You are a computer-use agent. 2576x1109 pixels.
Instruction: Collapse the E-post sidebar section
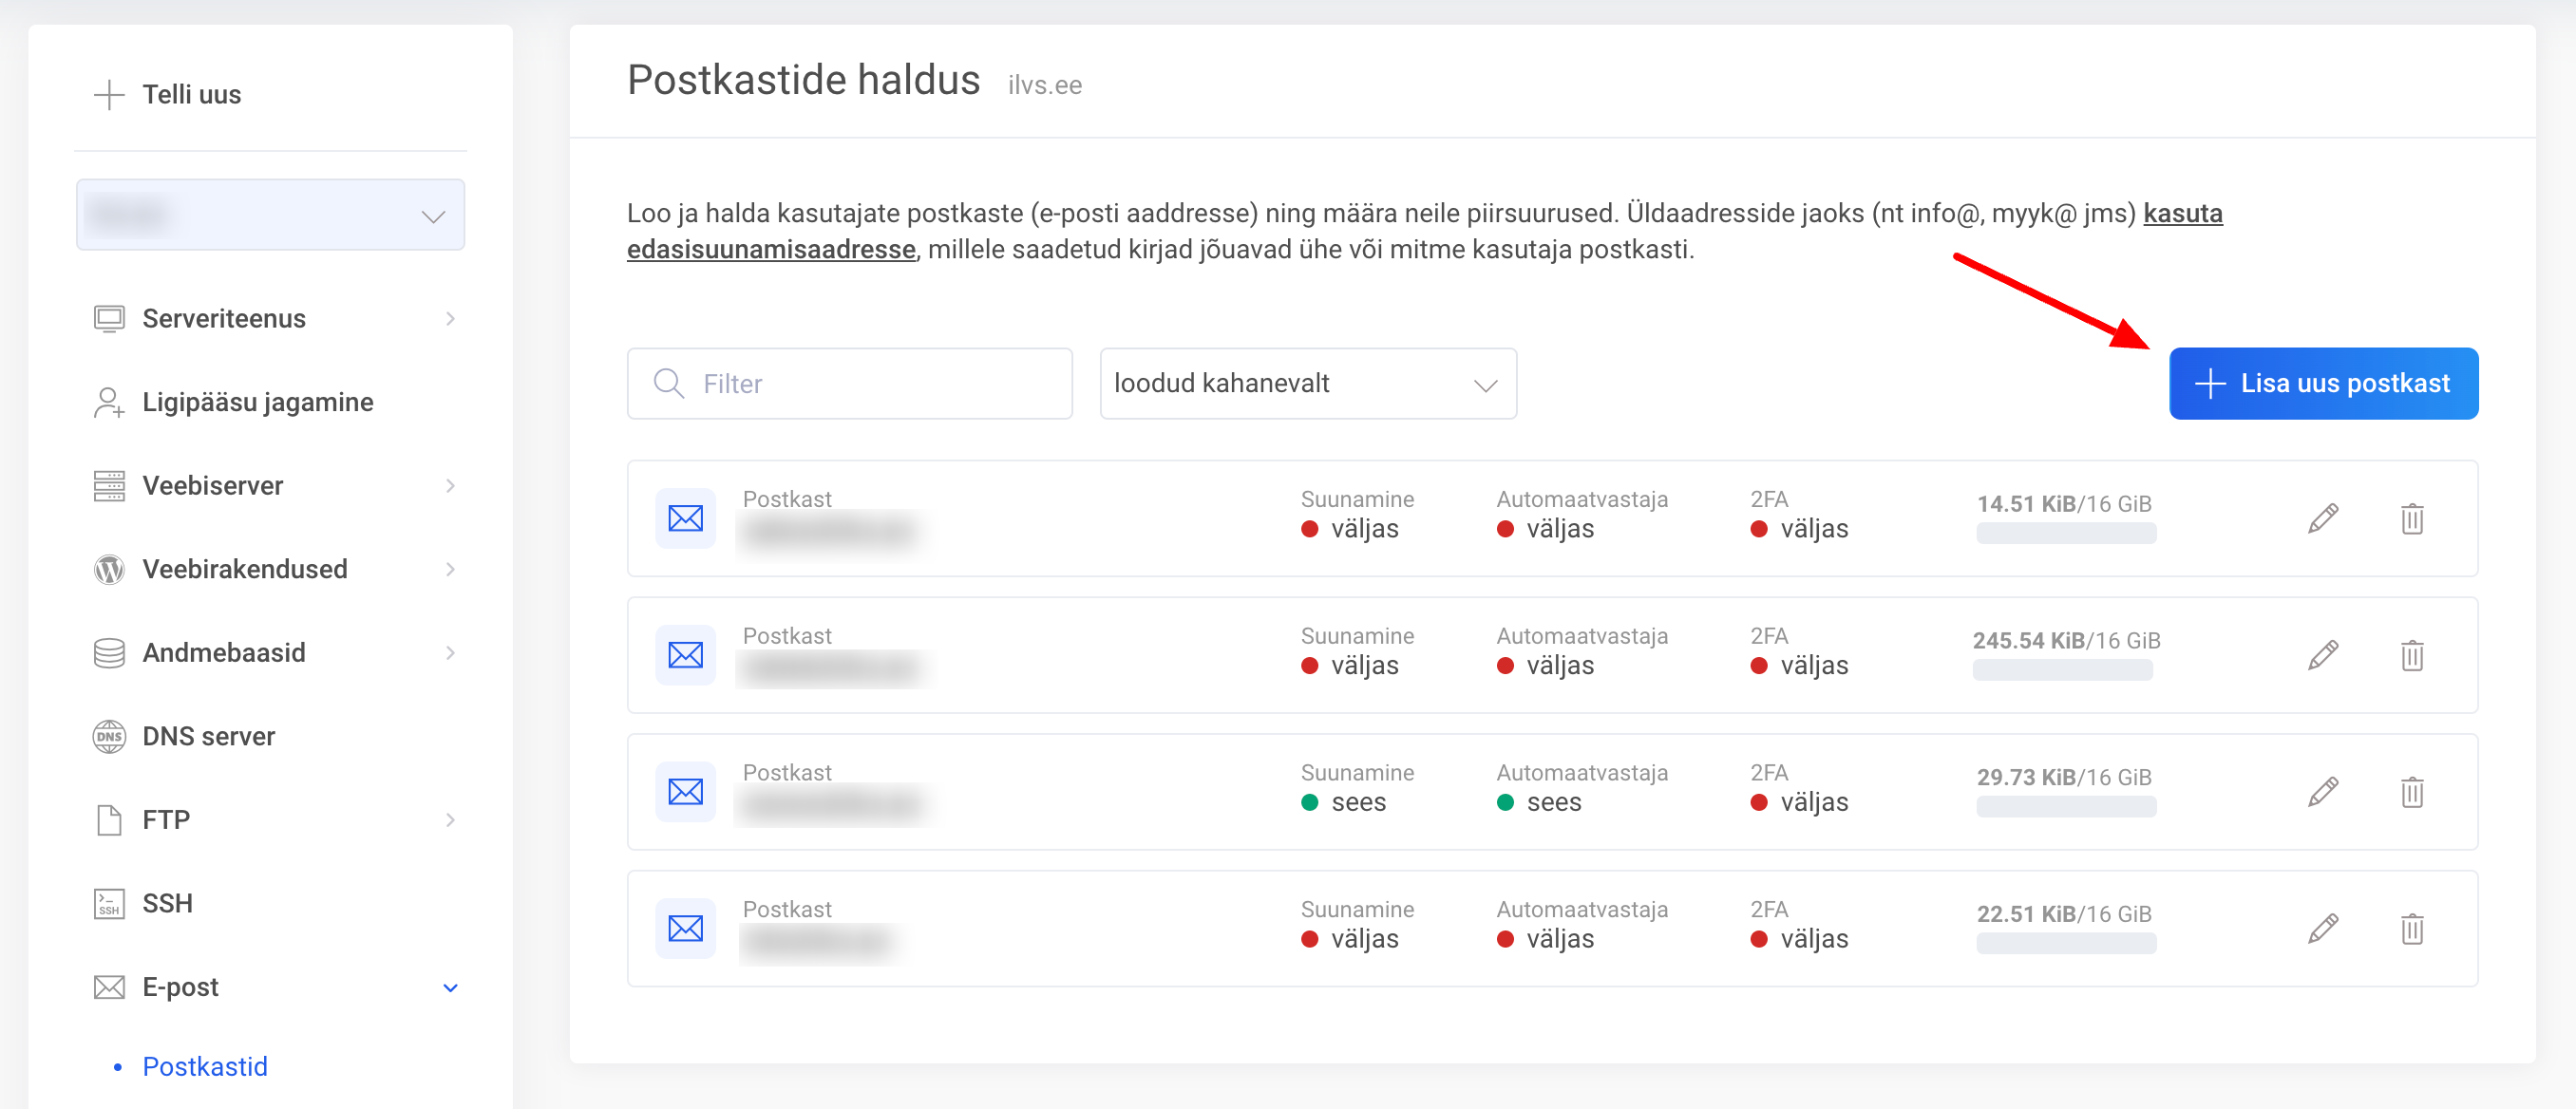click(x=450, y=987)
